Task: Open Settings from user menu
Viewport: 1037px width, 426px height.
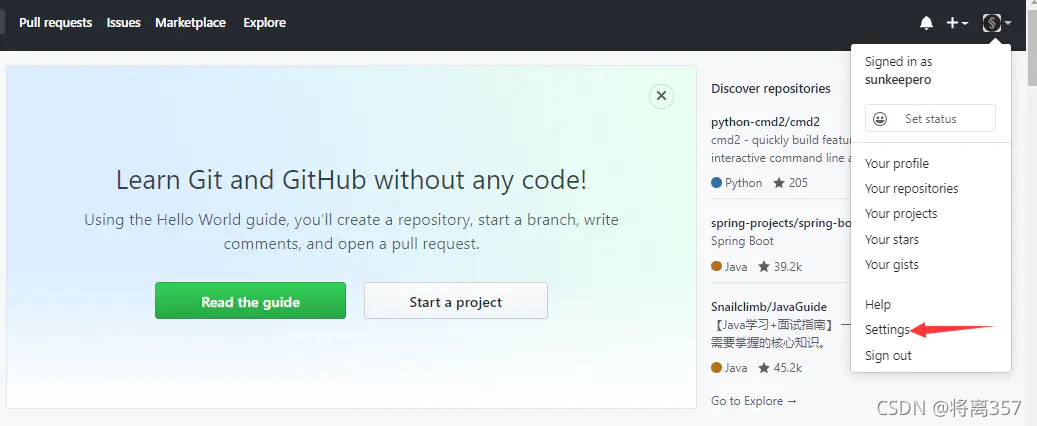Action: point(888,329)
